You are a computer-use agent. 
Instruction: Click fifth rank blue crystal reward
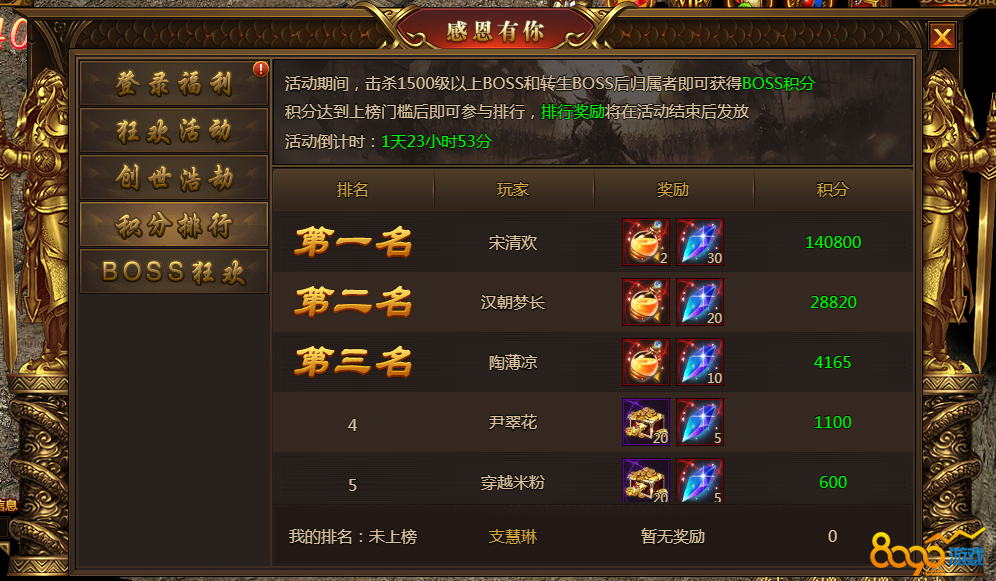point(699,481)
